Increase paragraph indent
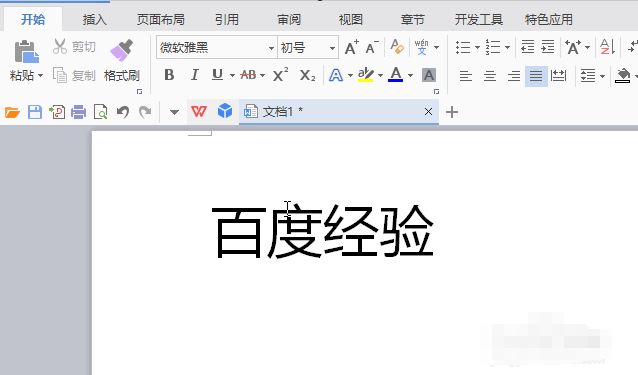This screenshot has height=375, width=638. point(548,47)
